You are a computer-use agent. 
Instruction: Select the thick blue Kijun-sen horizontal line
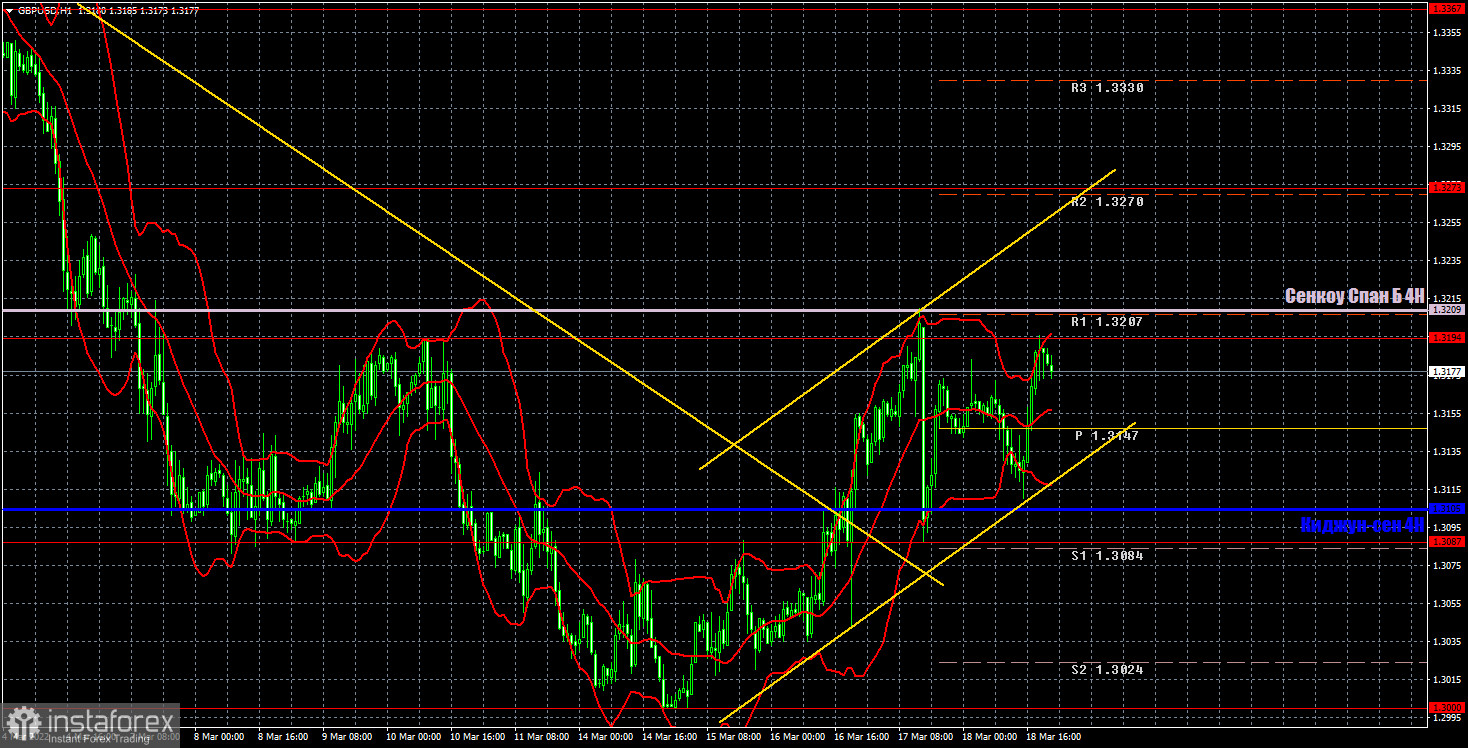tap(714, 510)
